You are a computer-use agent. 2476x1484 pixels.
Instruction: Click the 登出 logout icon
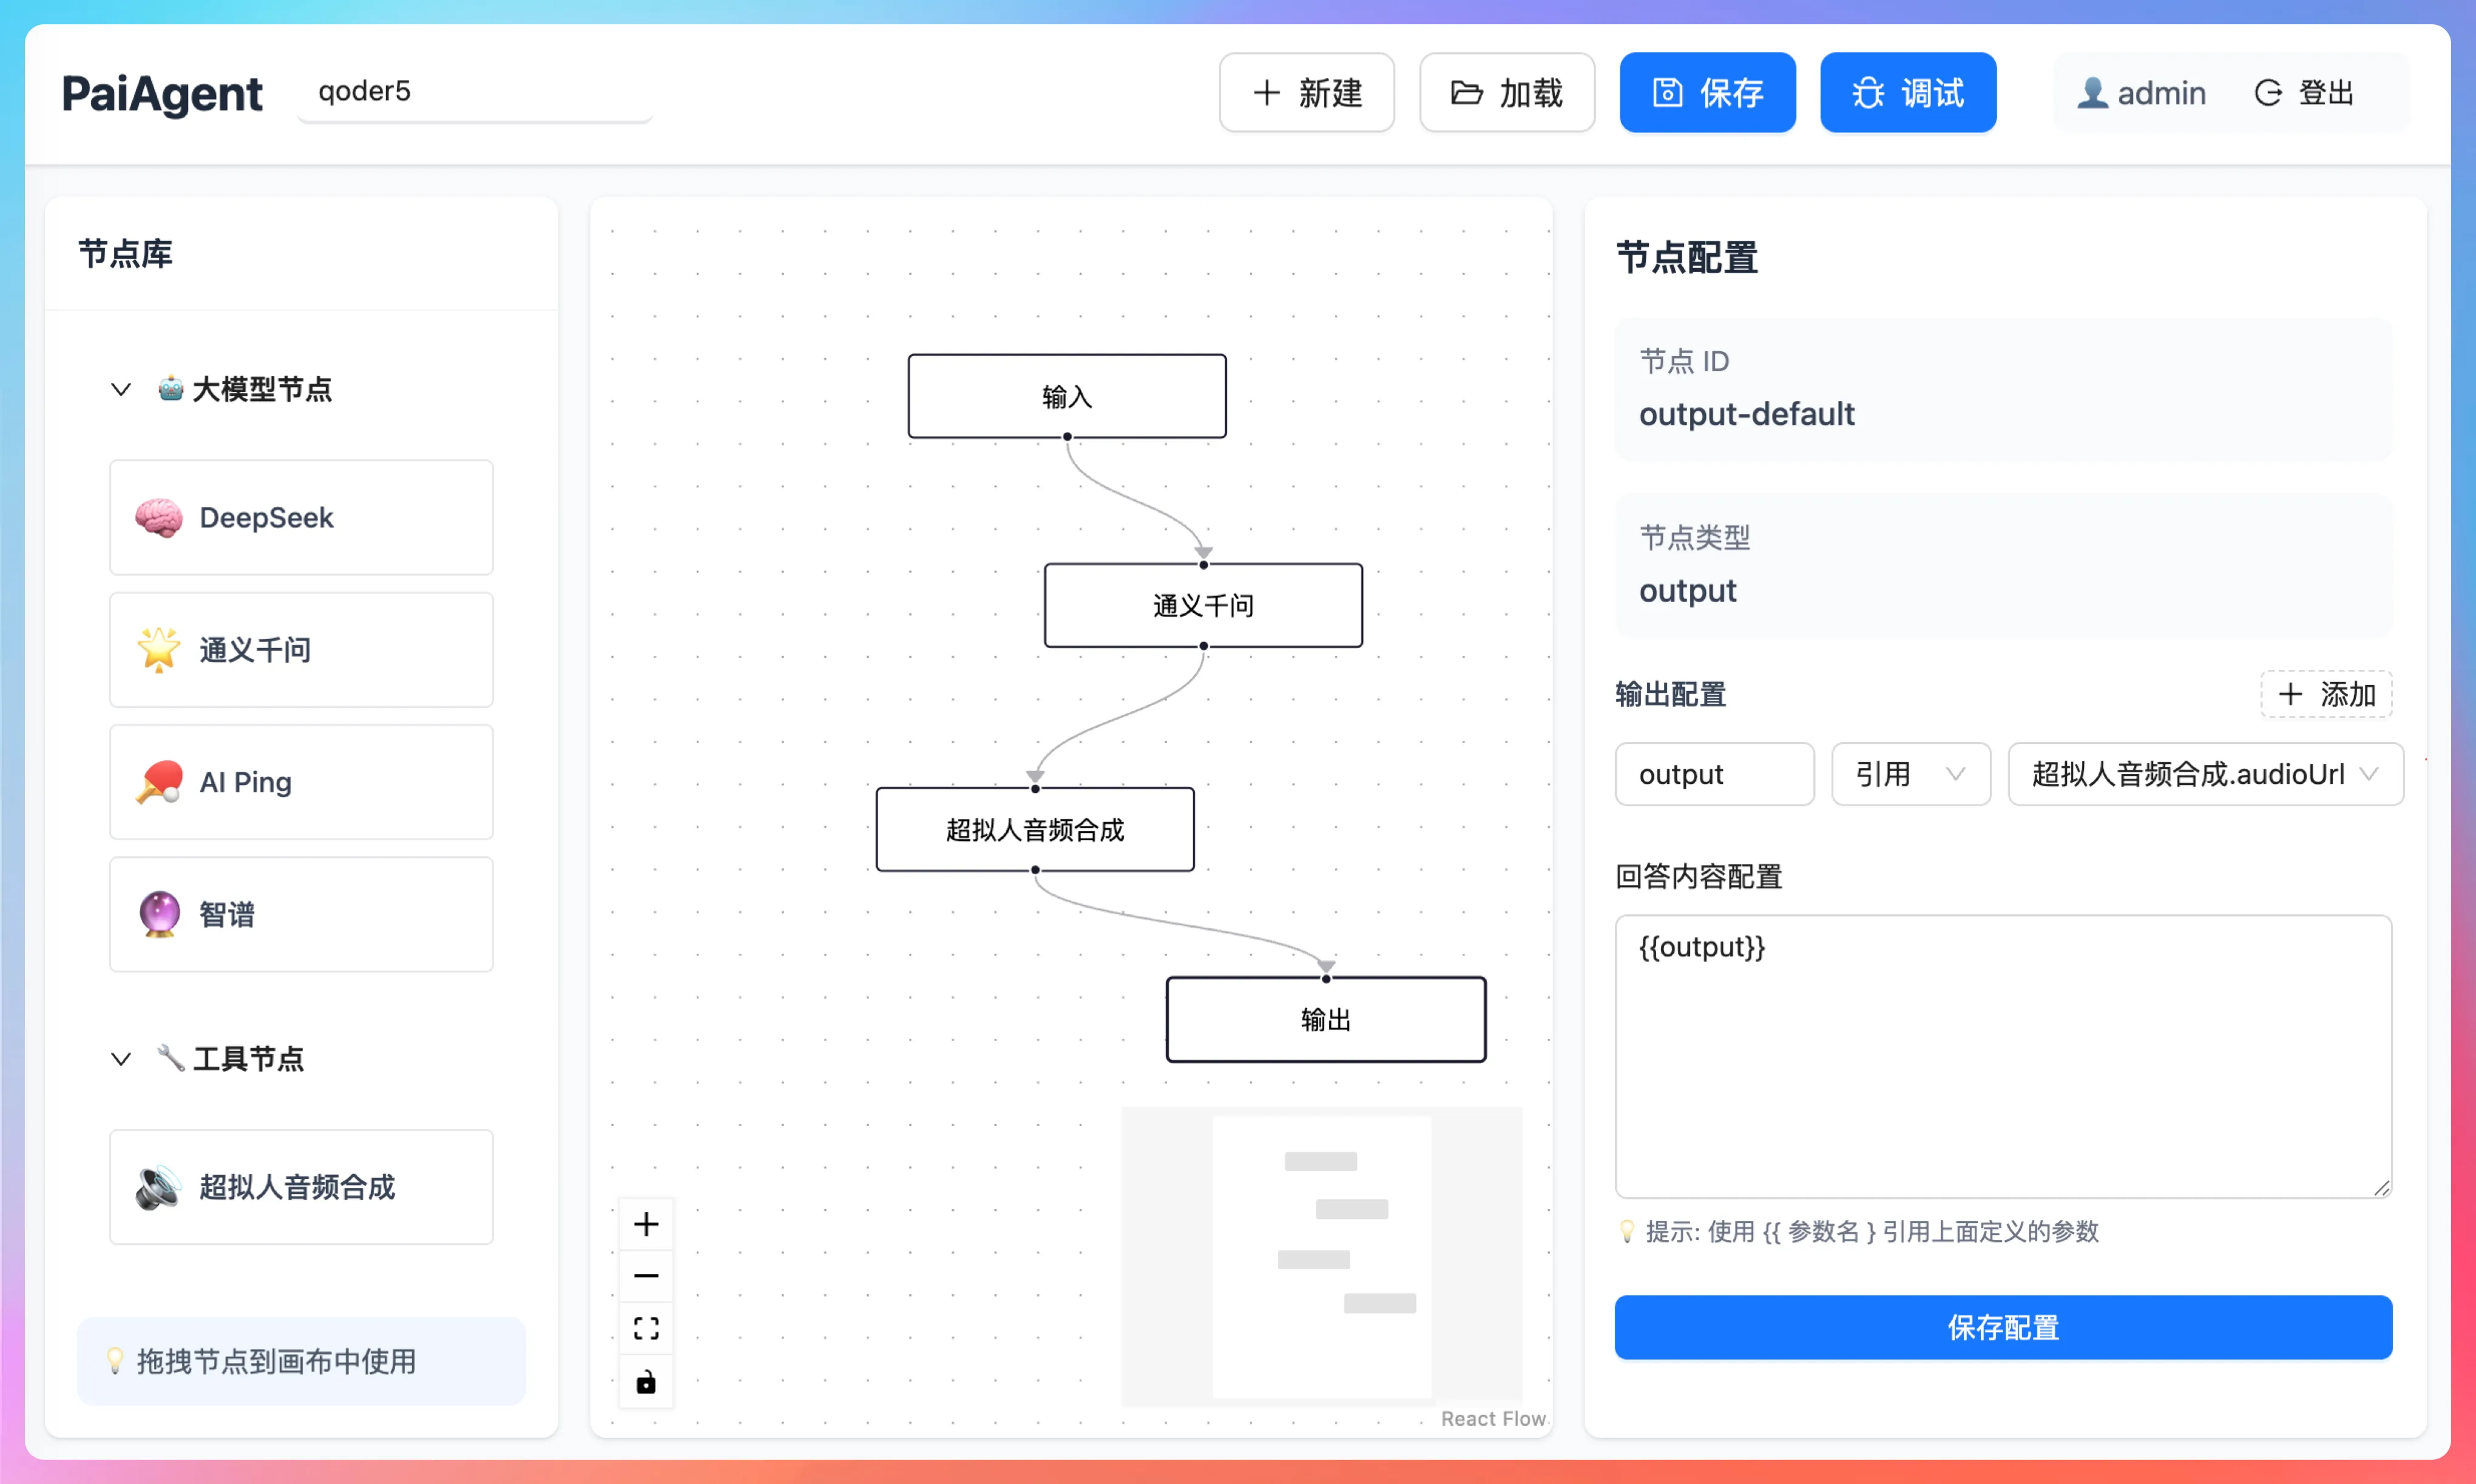pyautogui.click(x=2268, y=92)
